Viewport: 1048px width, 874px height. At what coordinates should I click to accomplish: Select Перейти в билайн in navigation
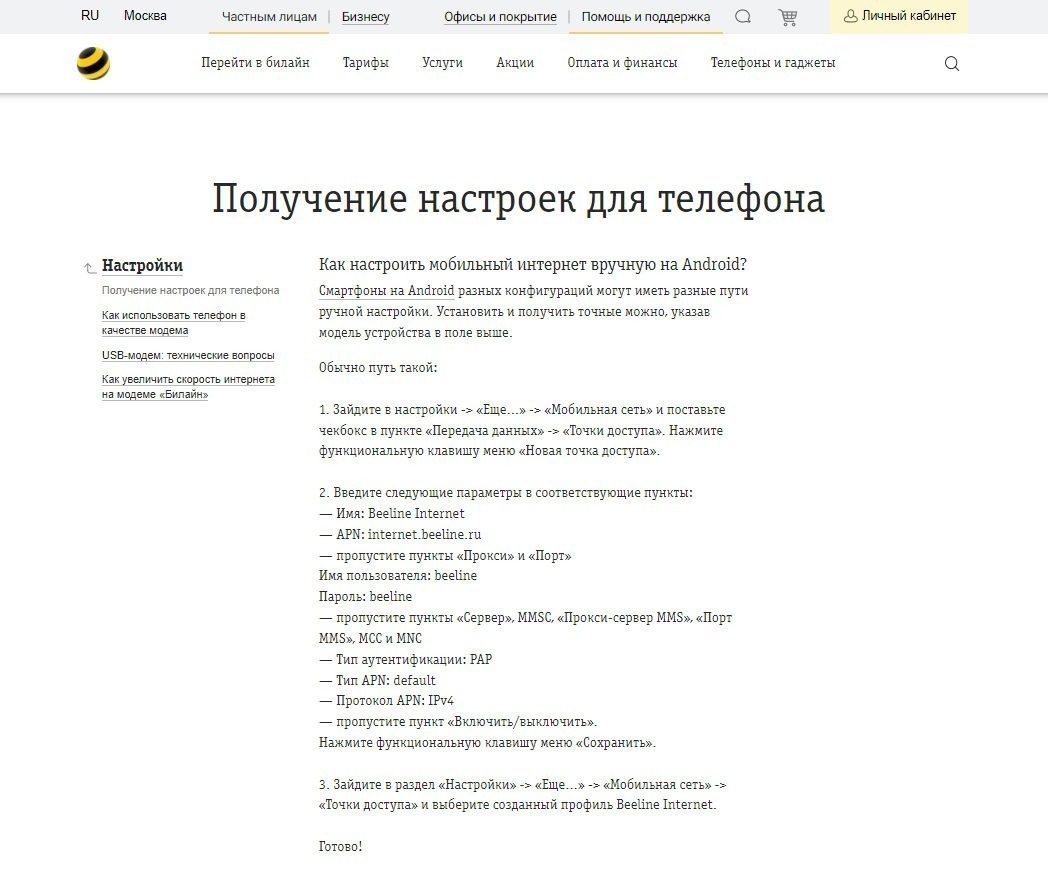(255, 63)
